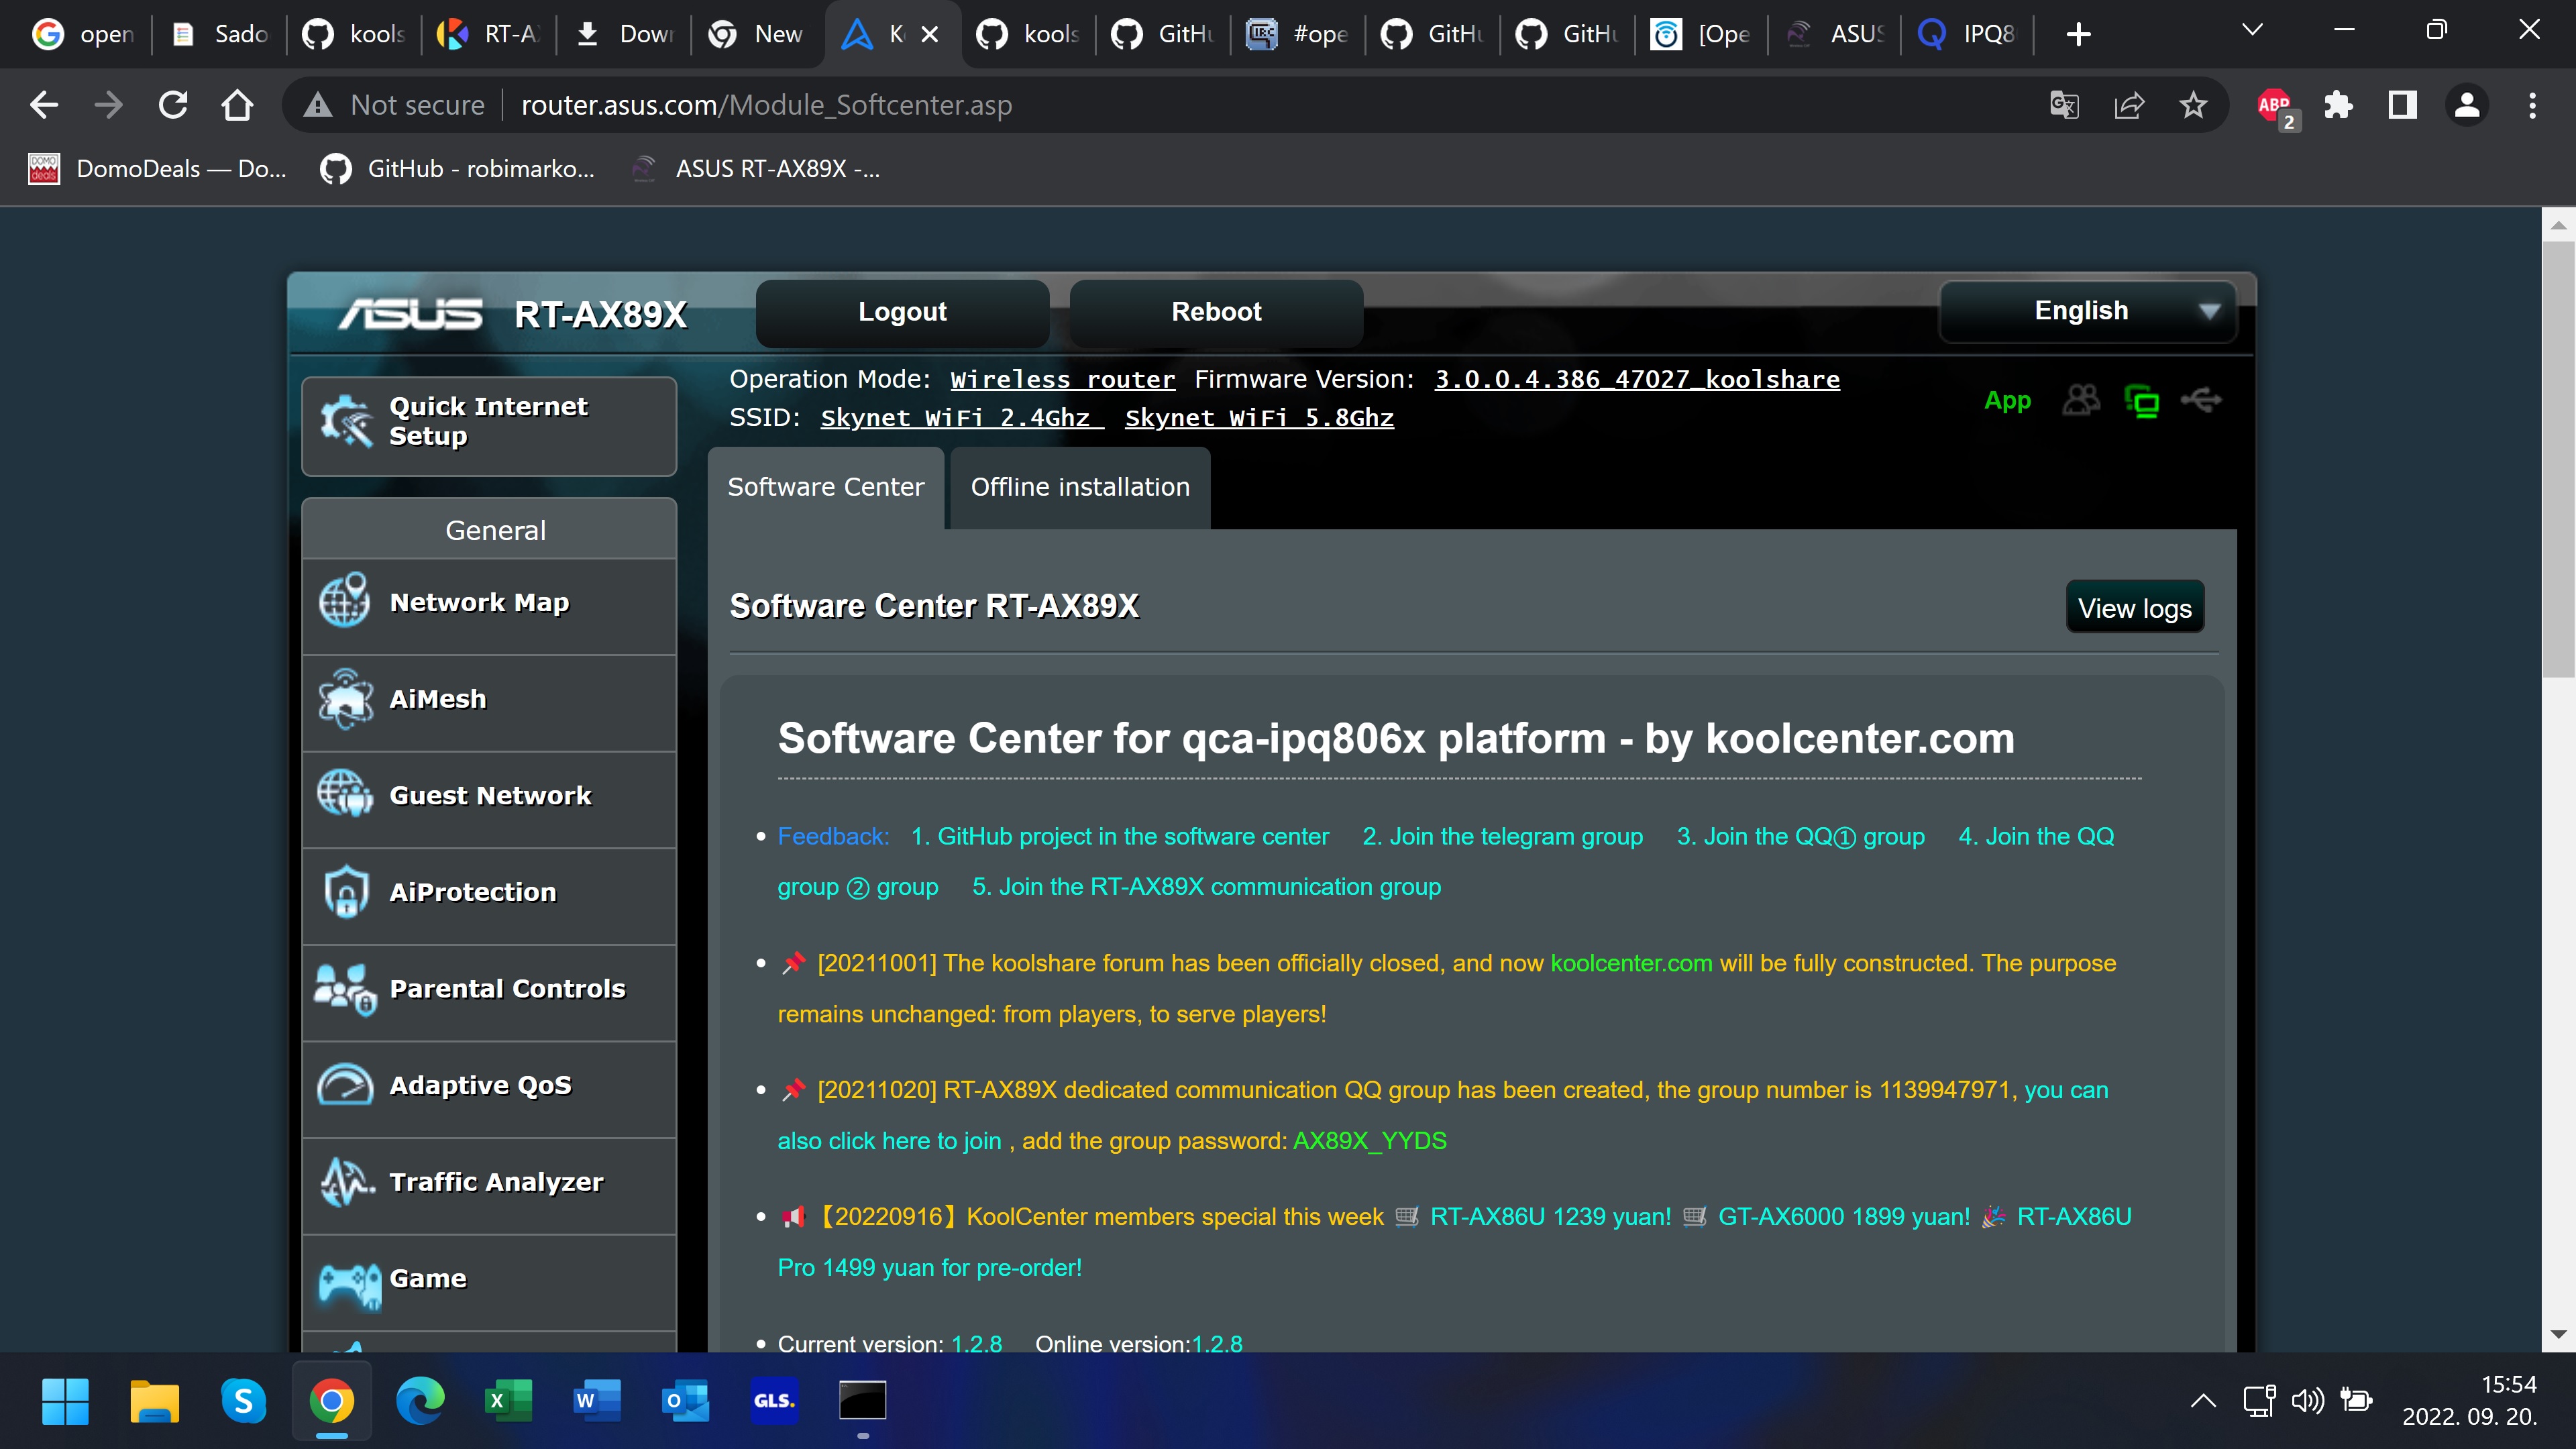Screen dimensions: 2576x1449
Task: Bookmark this page with the star
Action: [x=2193, y=105]
